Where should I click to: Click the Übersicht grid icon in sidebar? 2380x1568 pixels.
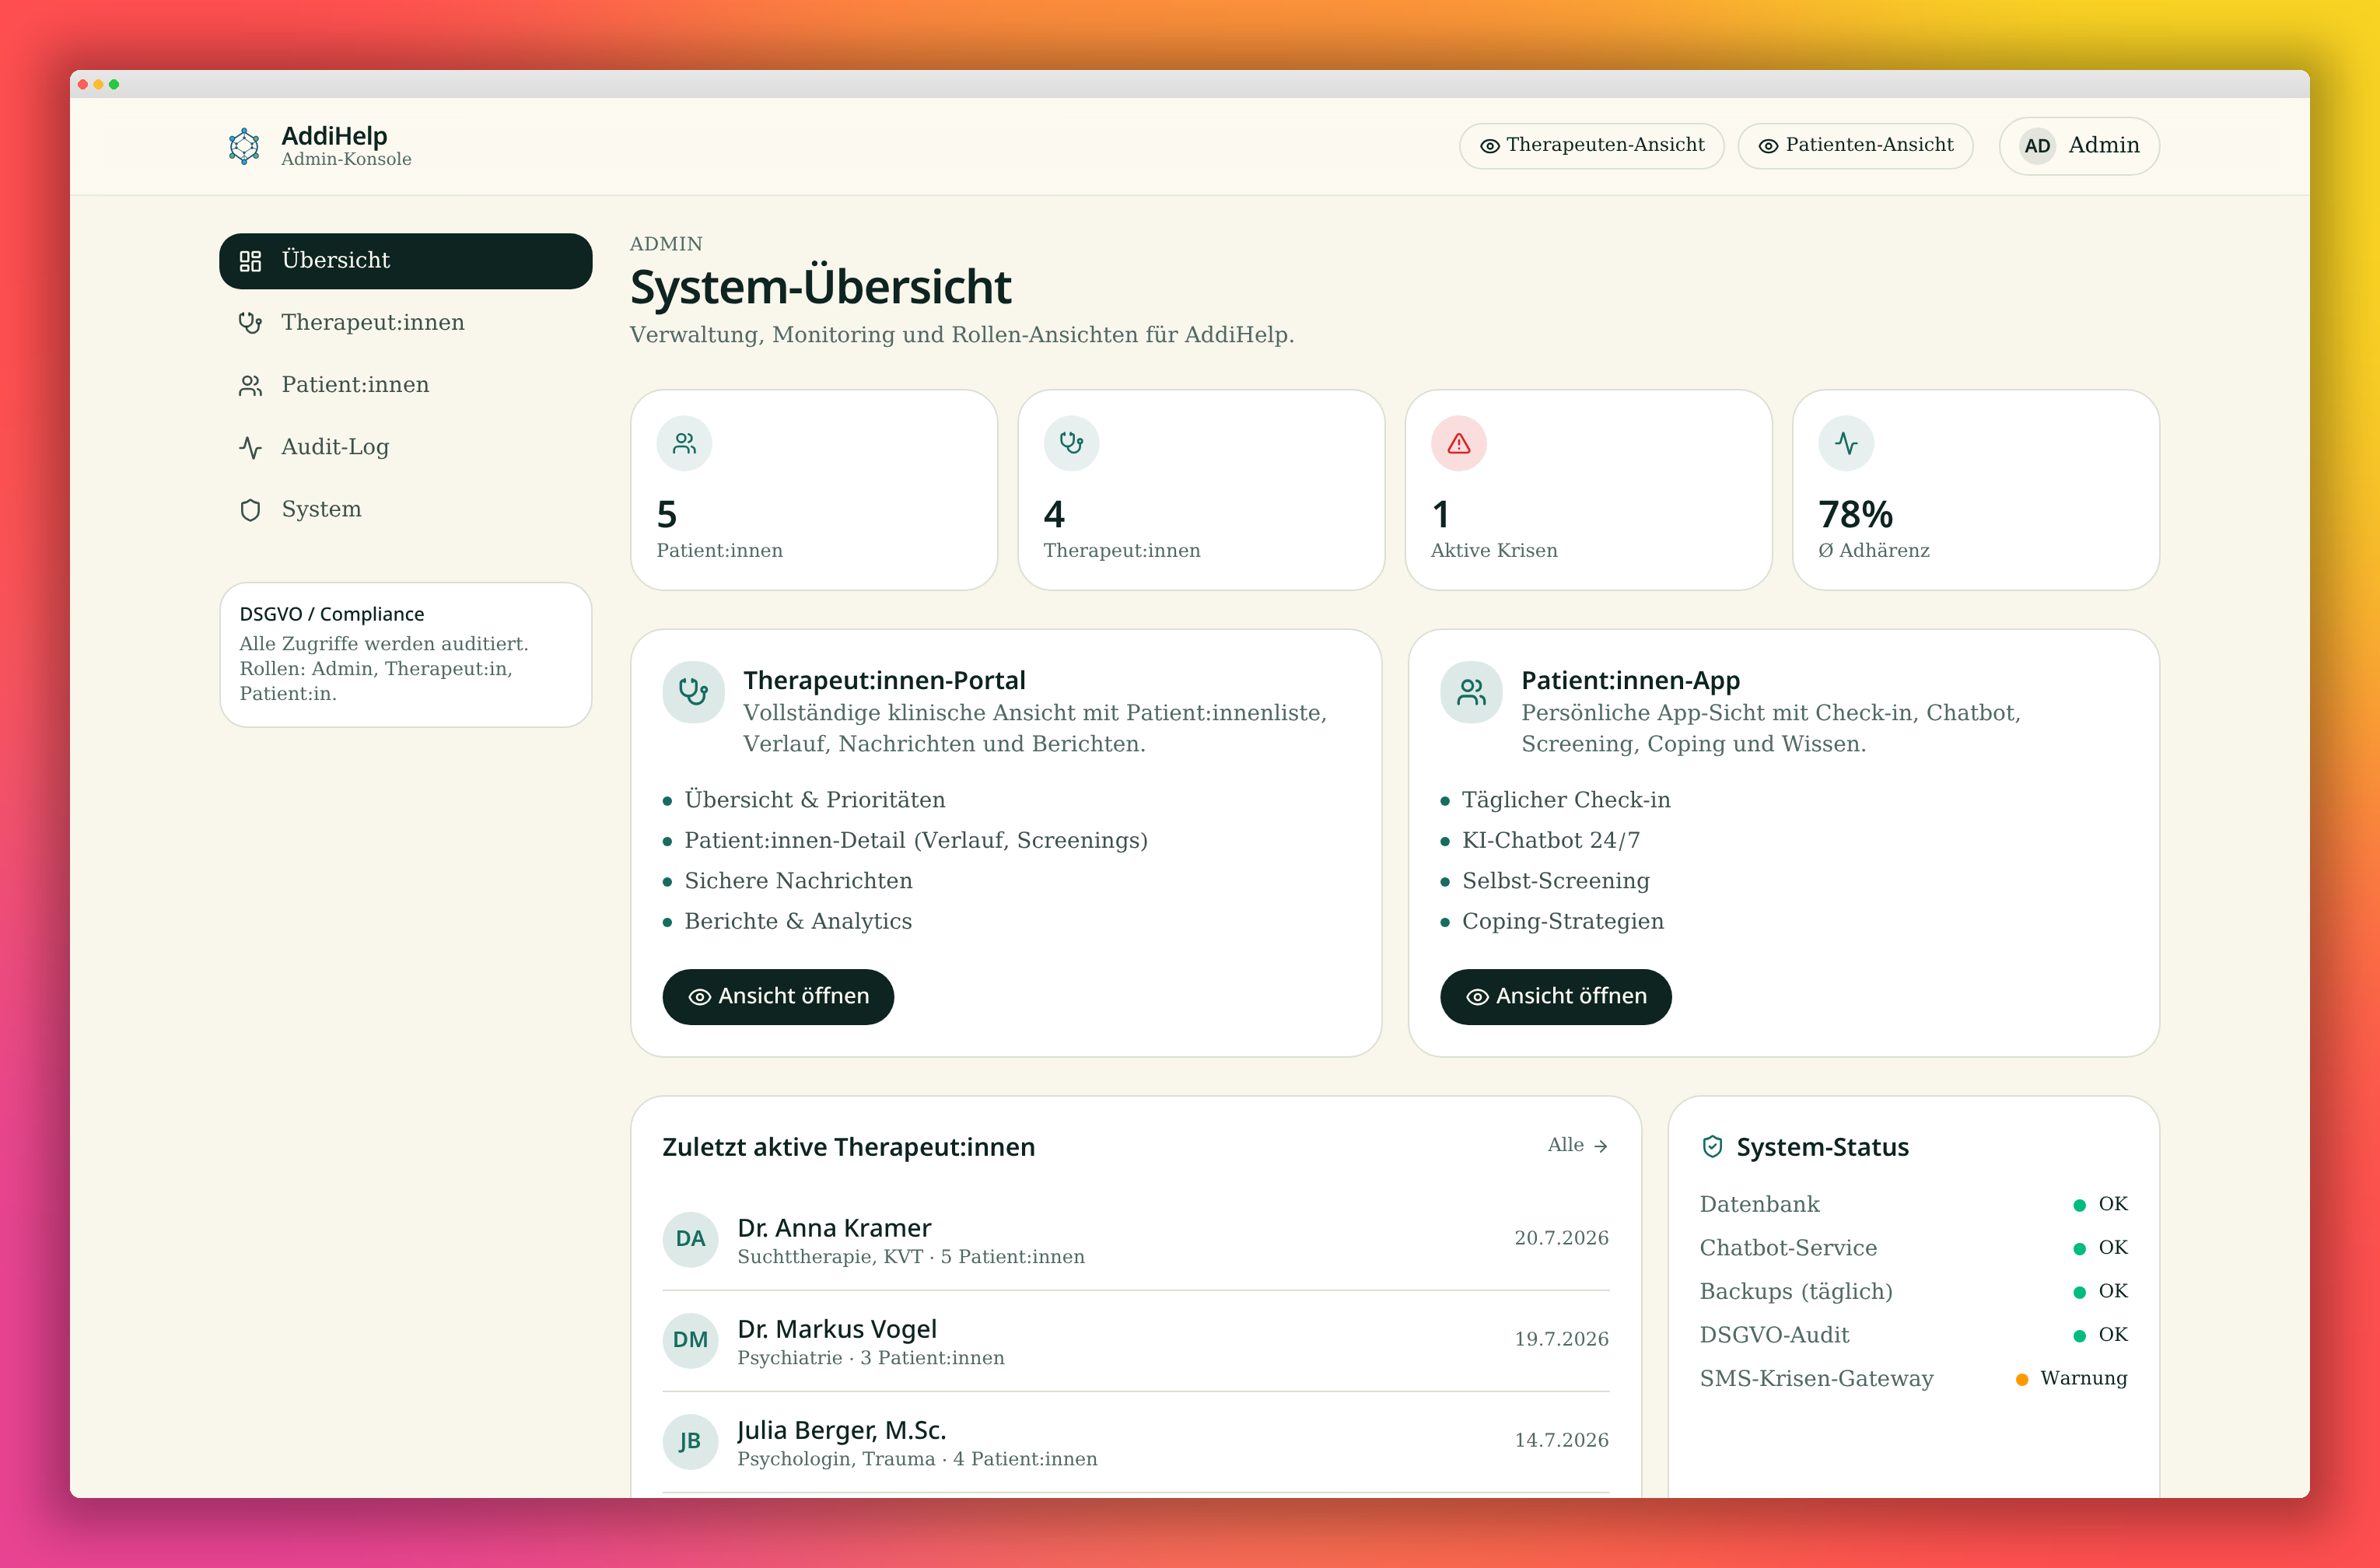[x=250, y=261]
